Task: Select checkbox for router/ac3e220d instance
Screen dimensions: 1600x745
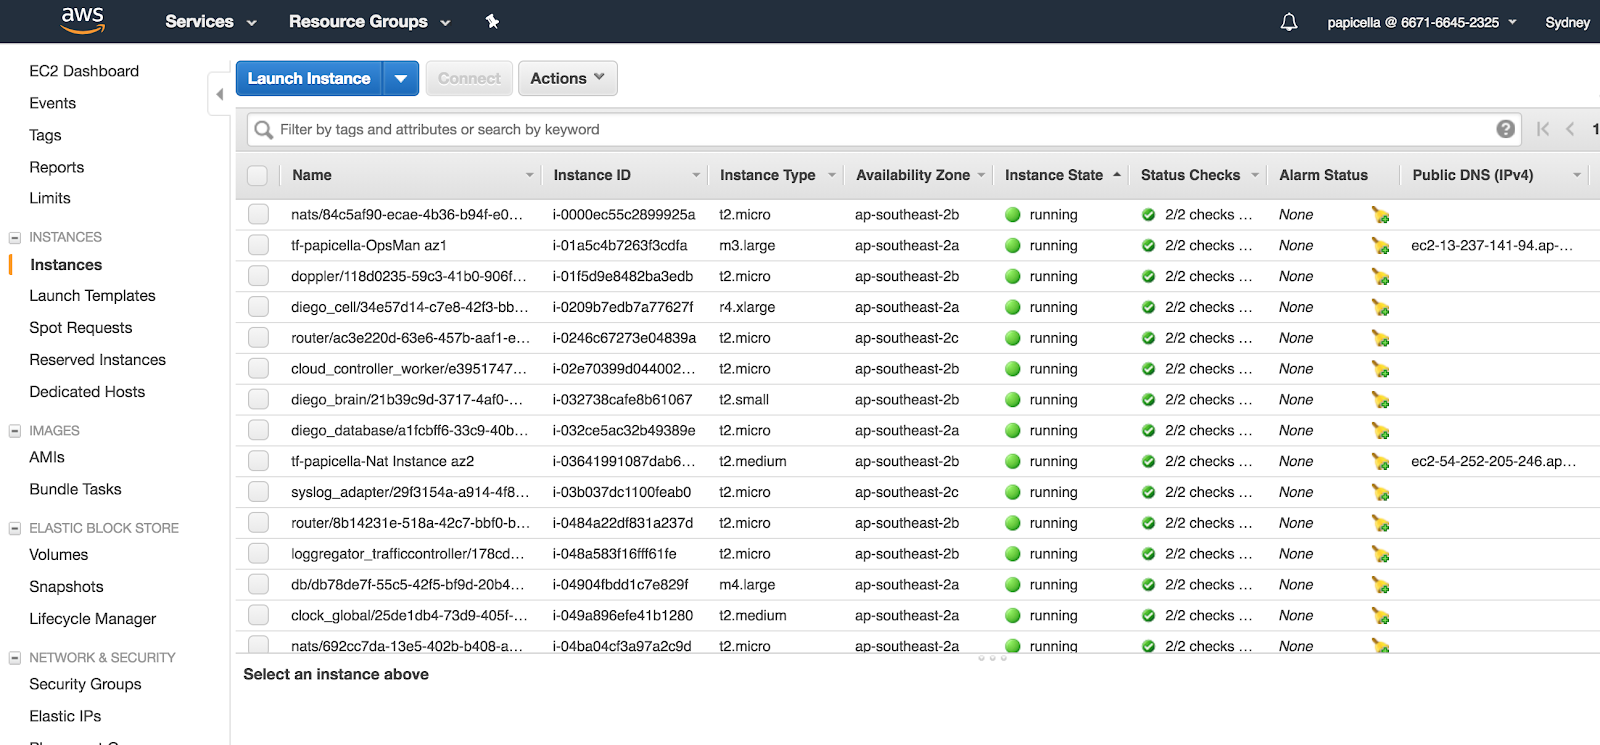Action: 258,338
